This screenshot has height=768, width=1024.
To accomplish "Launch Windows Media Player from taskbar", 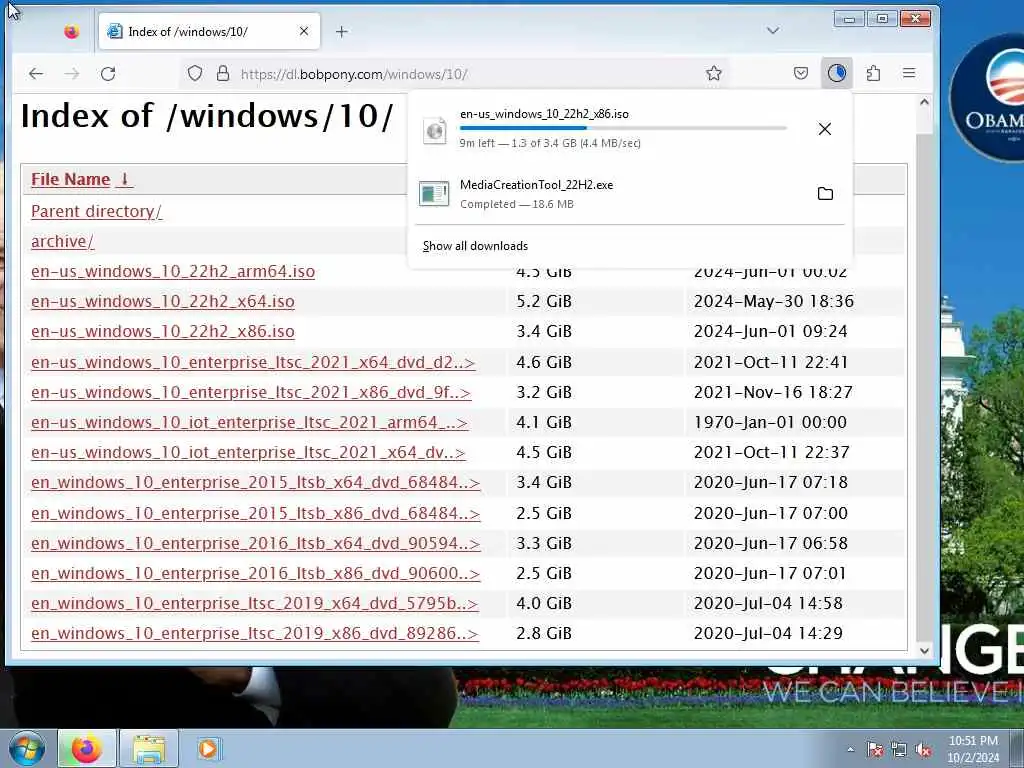I will point(208,748).
